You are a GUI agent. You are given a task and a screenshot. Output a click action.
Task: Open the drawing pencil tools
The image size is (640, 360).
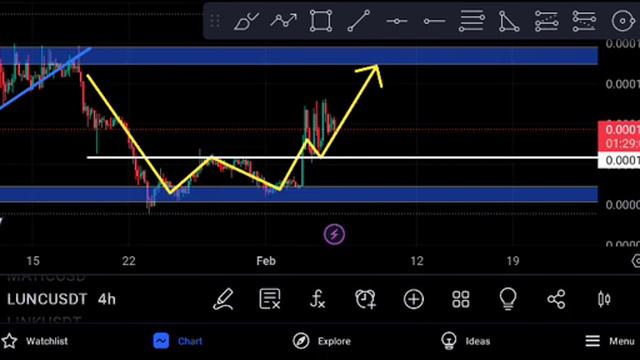pos(223,299)
